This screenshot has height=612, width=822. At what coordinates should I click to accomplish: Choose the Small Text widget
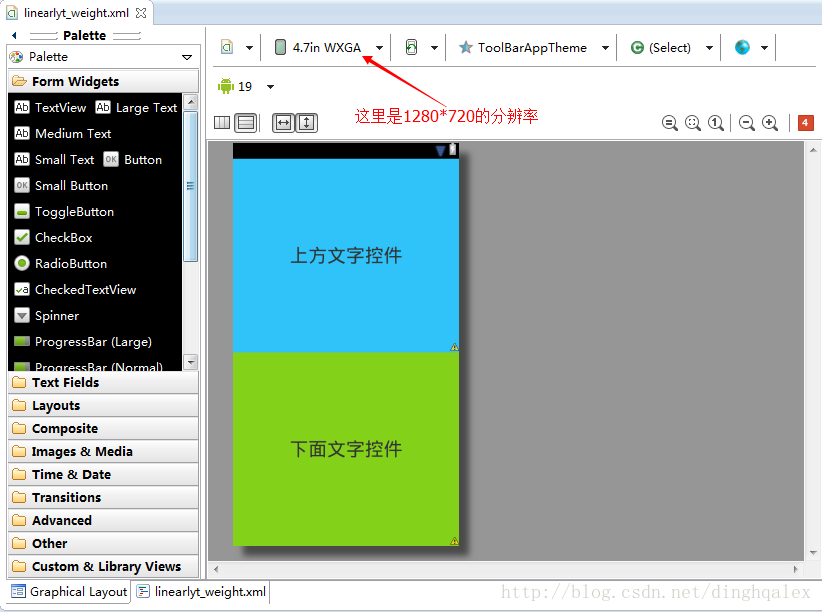(x=54, y=159)
